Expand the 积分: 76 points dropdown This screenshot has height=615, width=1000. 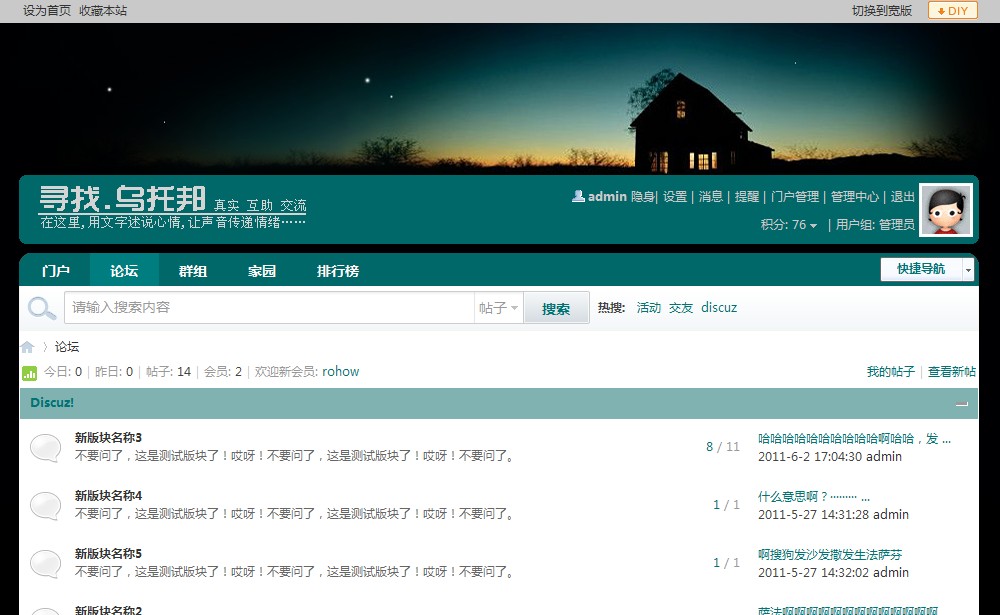click(788, 225)
